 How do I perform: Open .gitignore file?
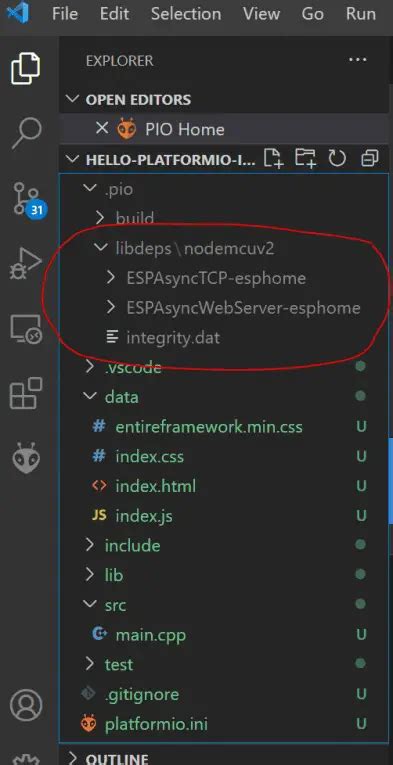(x=142, y=694)
